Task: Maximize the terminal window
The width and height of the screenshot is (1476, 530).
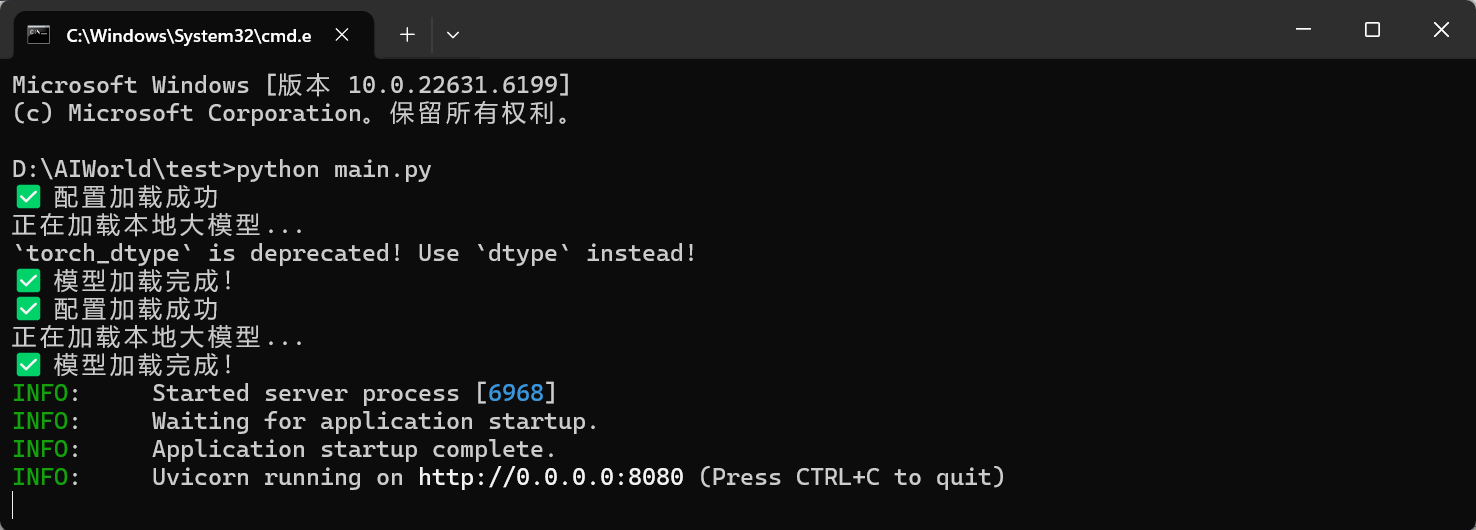Action: pos(1372,30)
